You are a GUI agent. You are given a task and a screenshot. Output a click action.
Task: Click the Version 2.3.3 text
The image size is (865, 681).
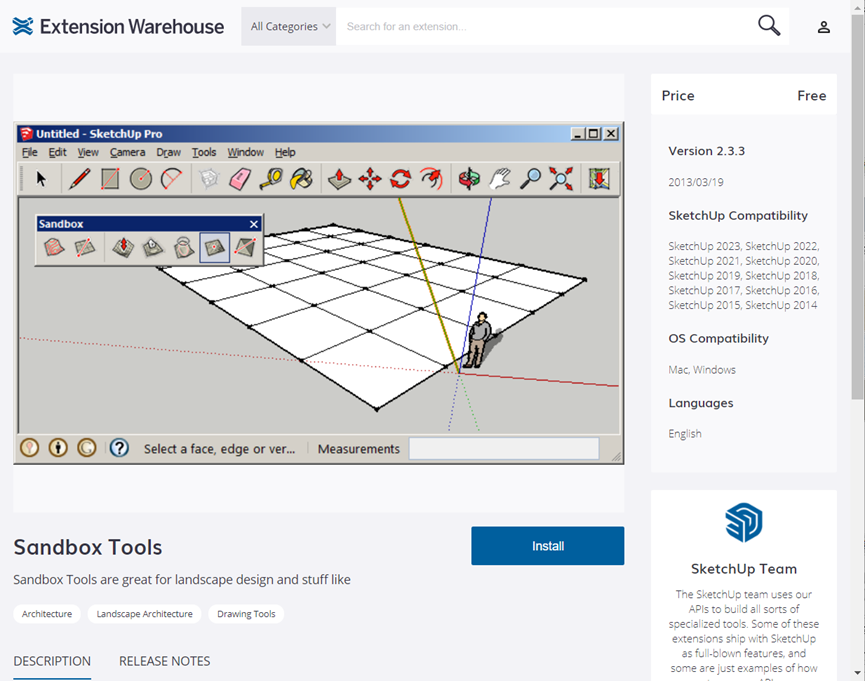(x=707, y=151)
